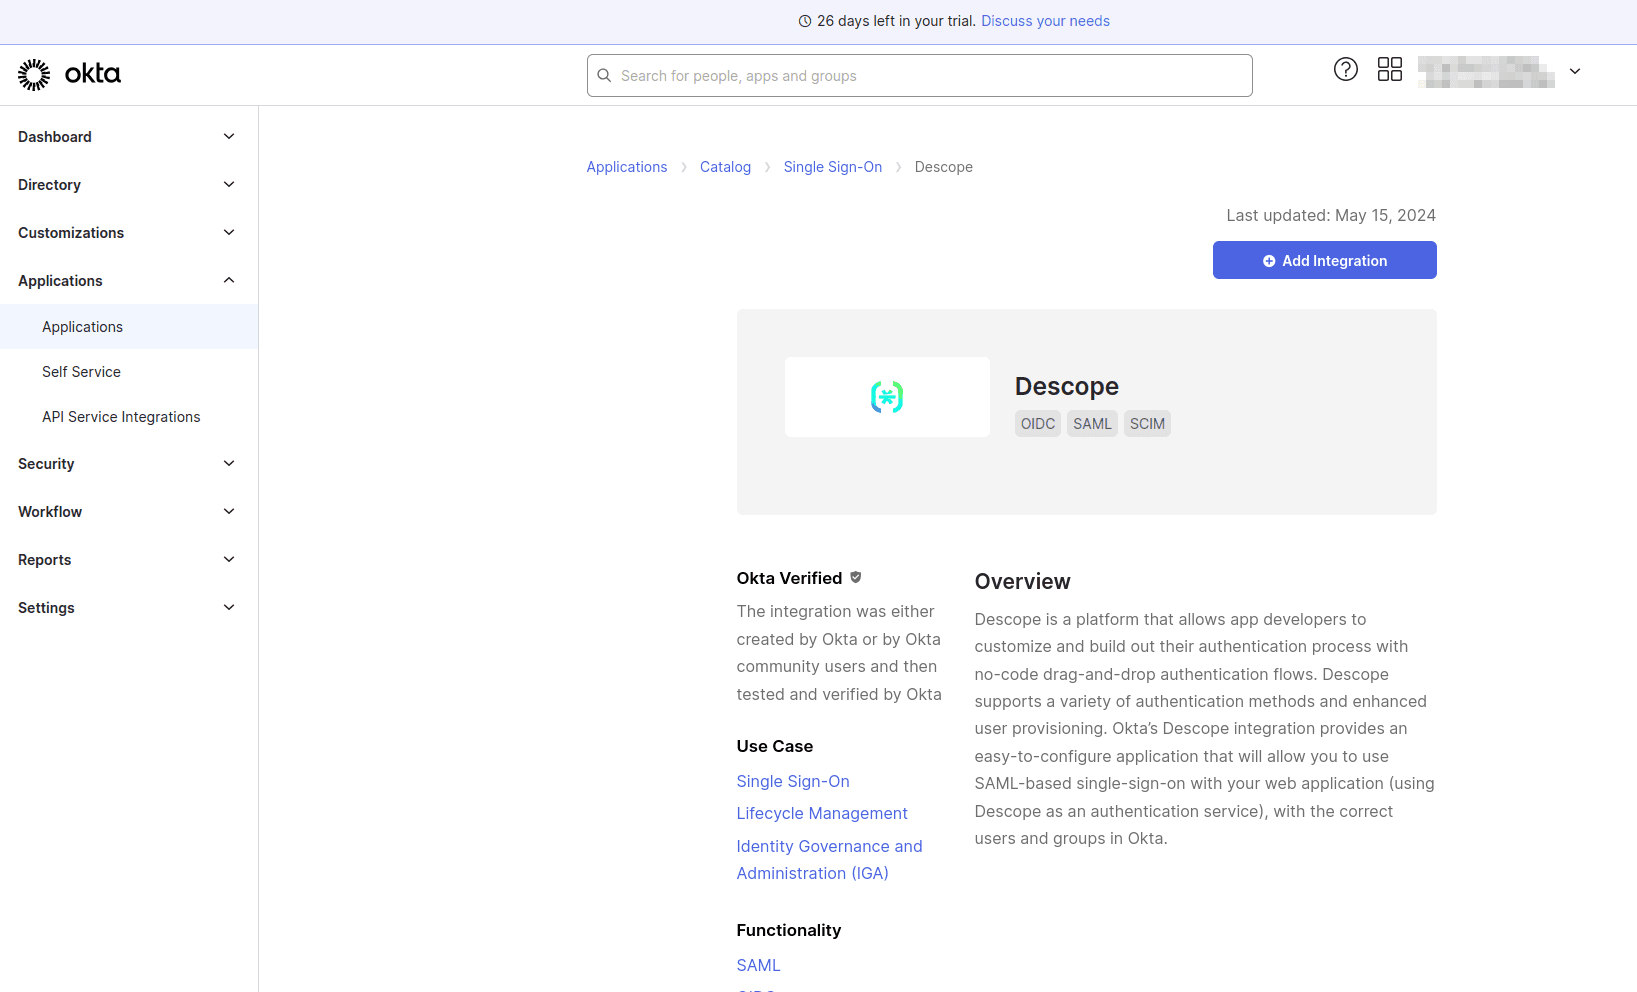1637x992 pixels.
Task: Click the plus icon inside Add Integration
Action: pos(1267,260)
